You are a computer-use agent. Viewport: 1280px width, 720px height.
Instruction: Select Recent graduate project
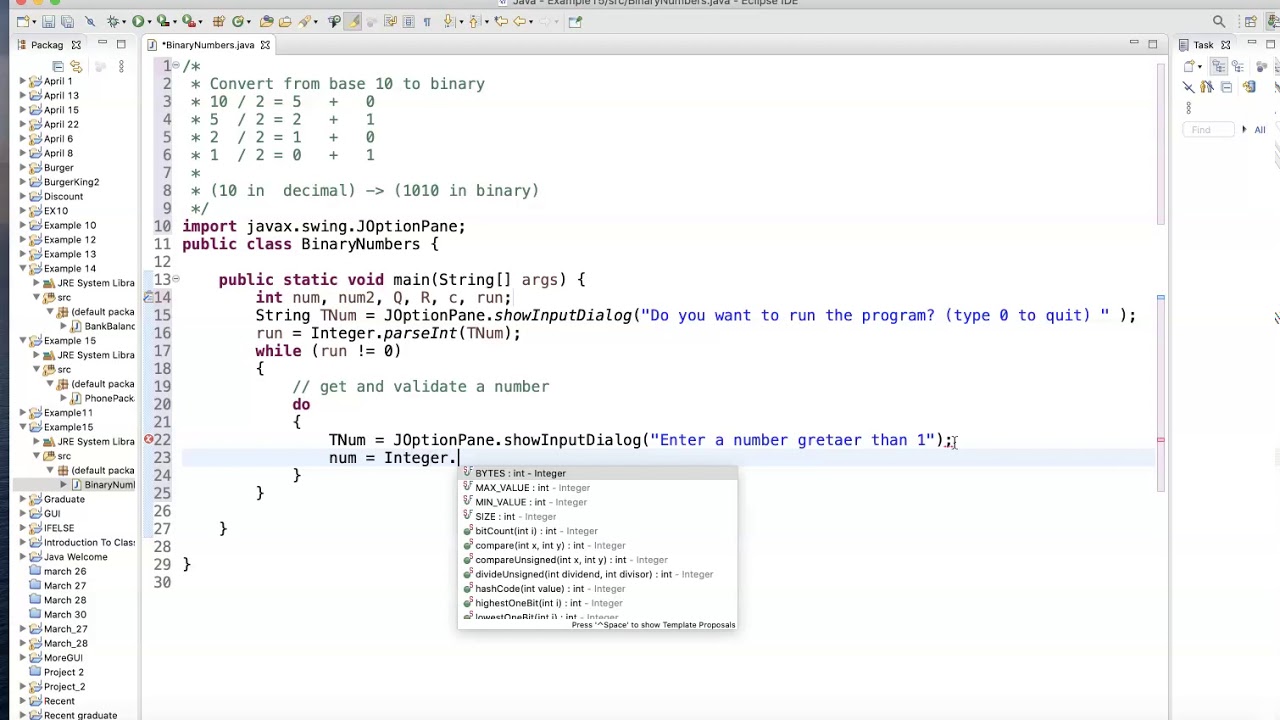pos(80,716)
